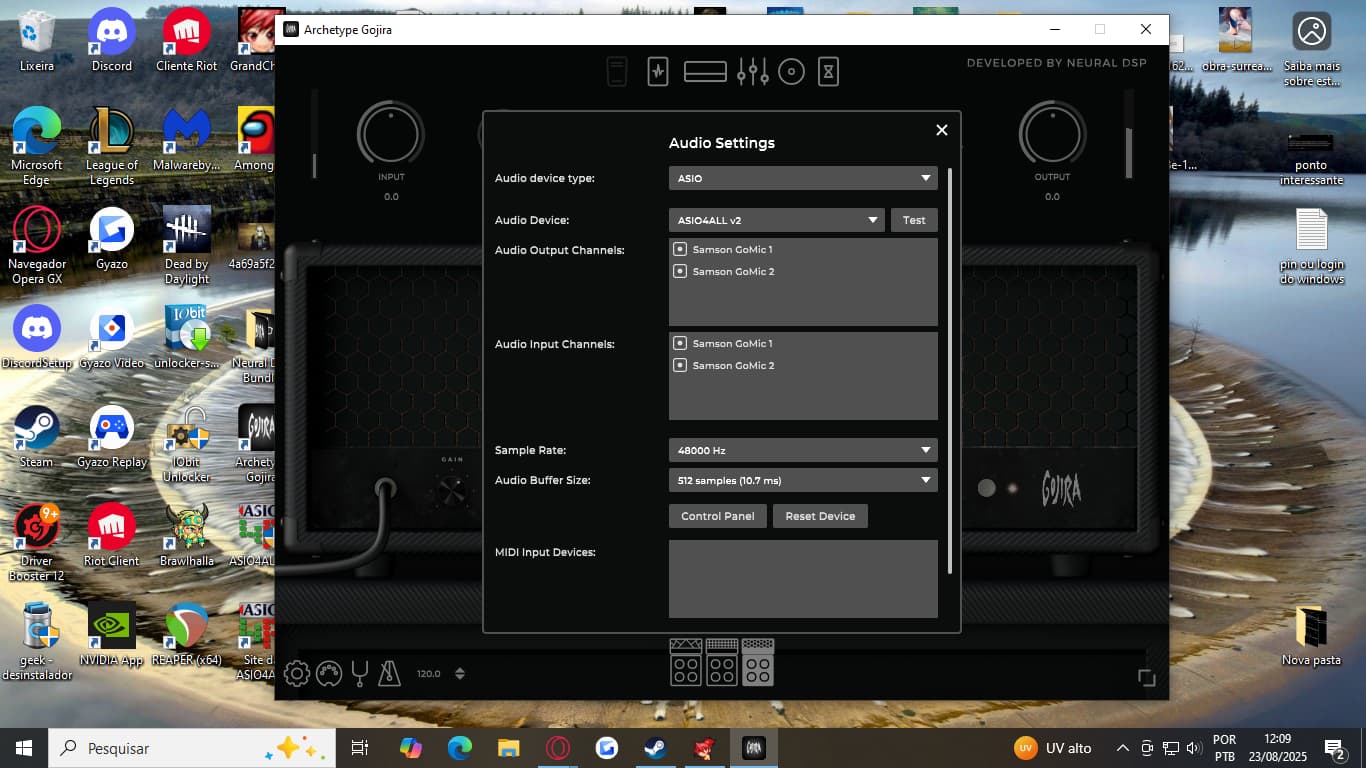Toggle output channel Samson GoMic 1

point(680,249)
